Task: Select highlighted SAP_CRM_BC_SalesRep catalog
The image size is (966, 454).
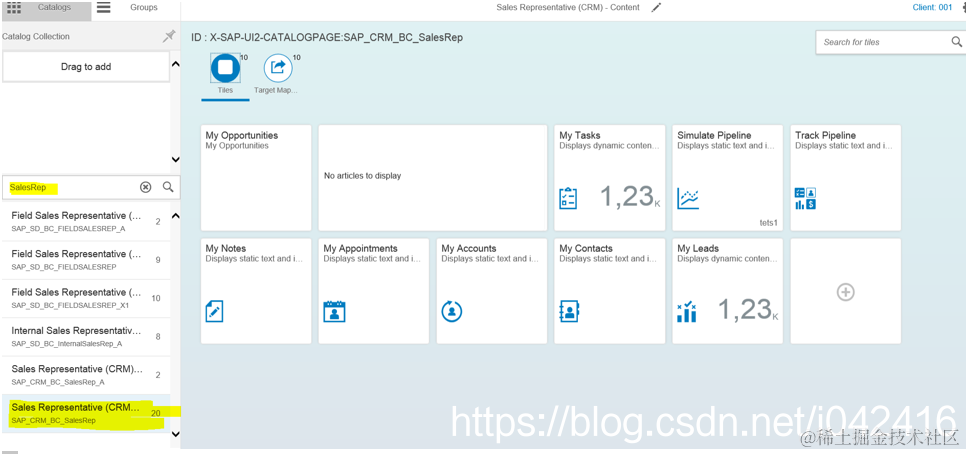Action: coord(86,413)
